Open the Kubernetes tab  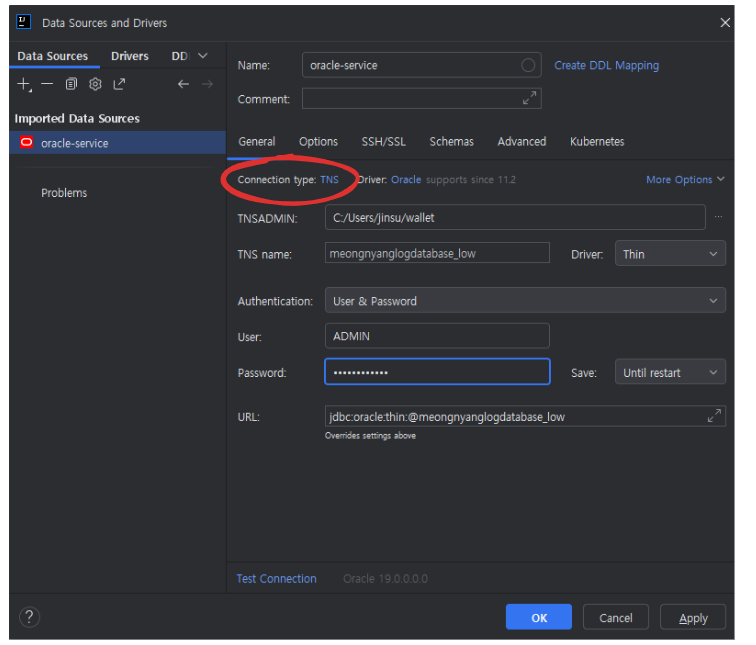click(x=597, y=141)
